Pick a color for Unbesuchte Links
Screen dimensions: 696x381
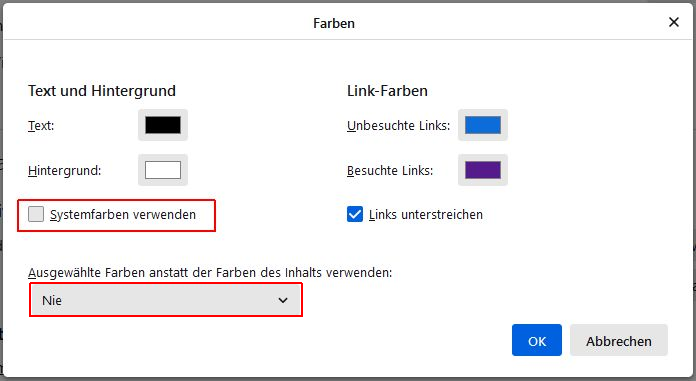[x=483, y=125]
